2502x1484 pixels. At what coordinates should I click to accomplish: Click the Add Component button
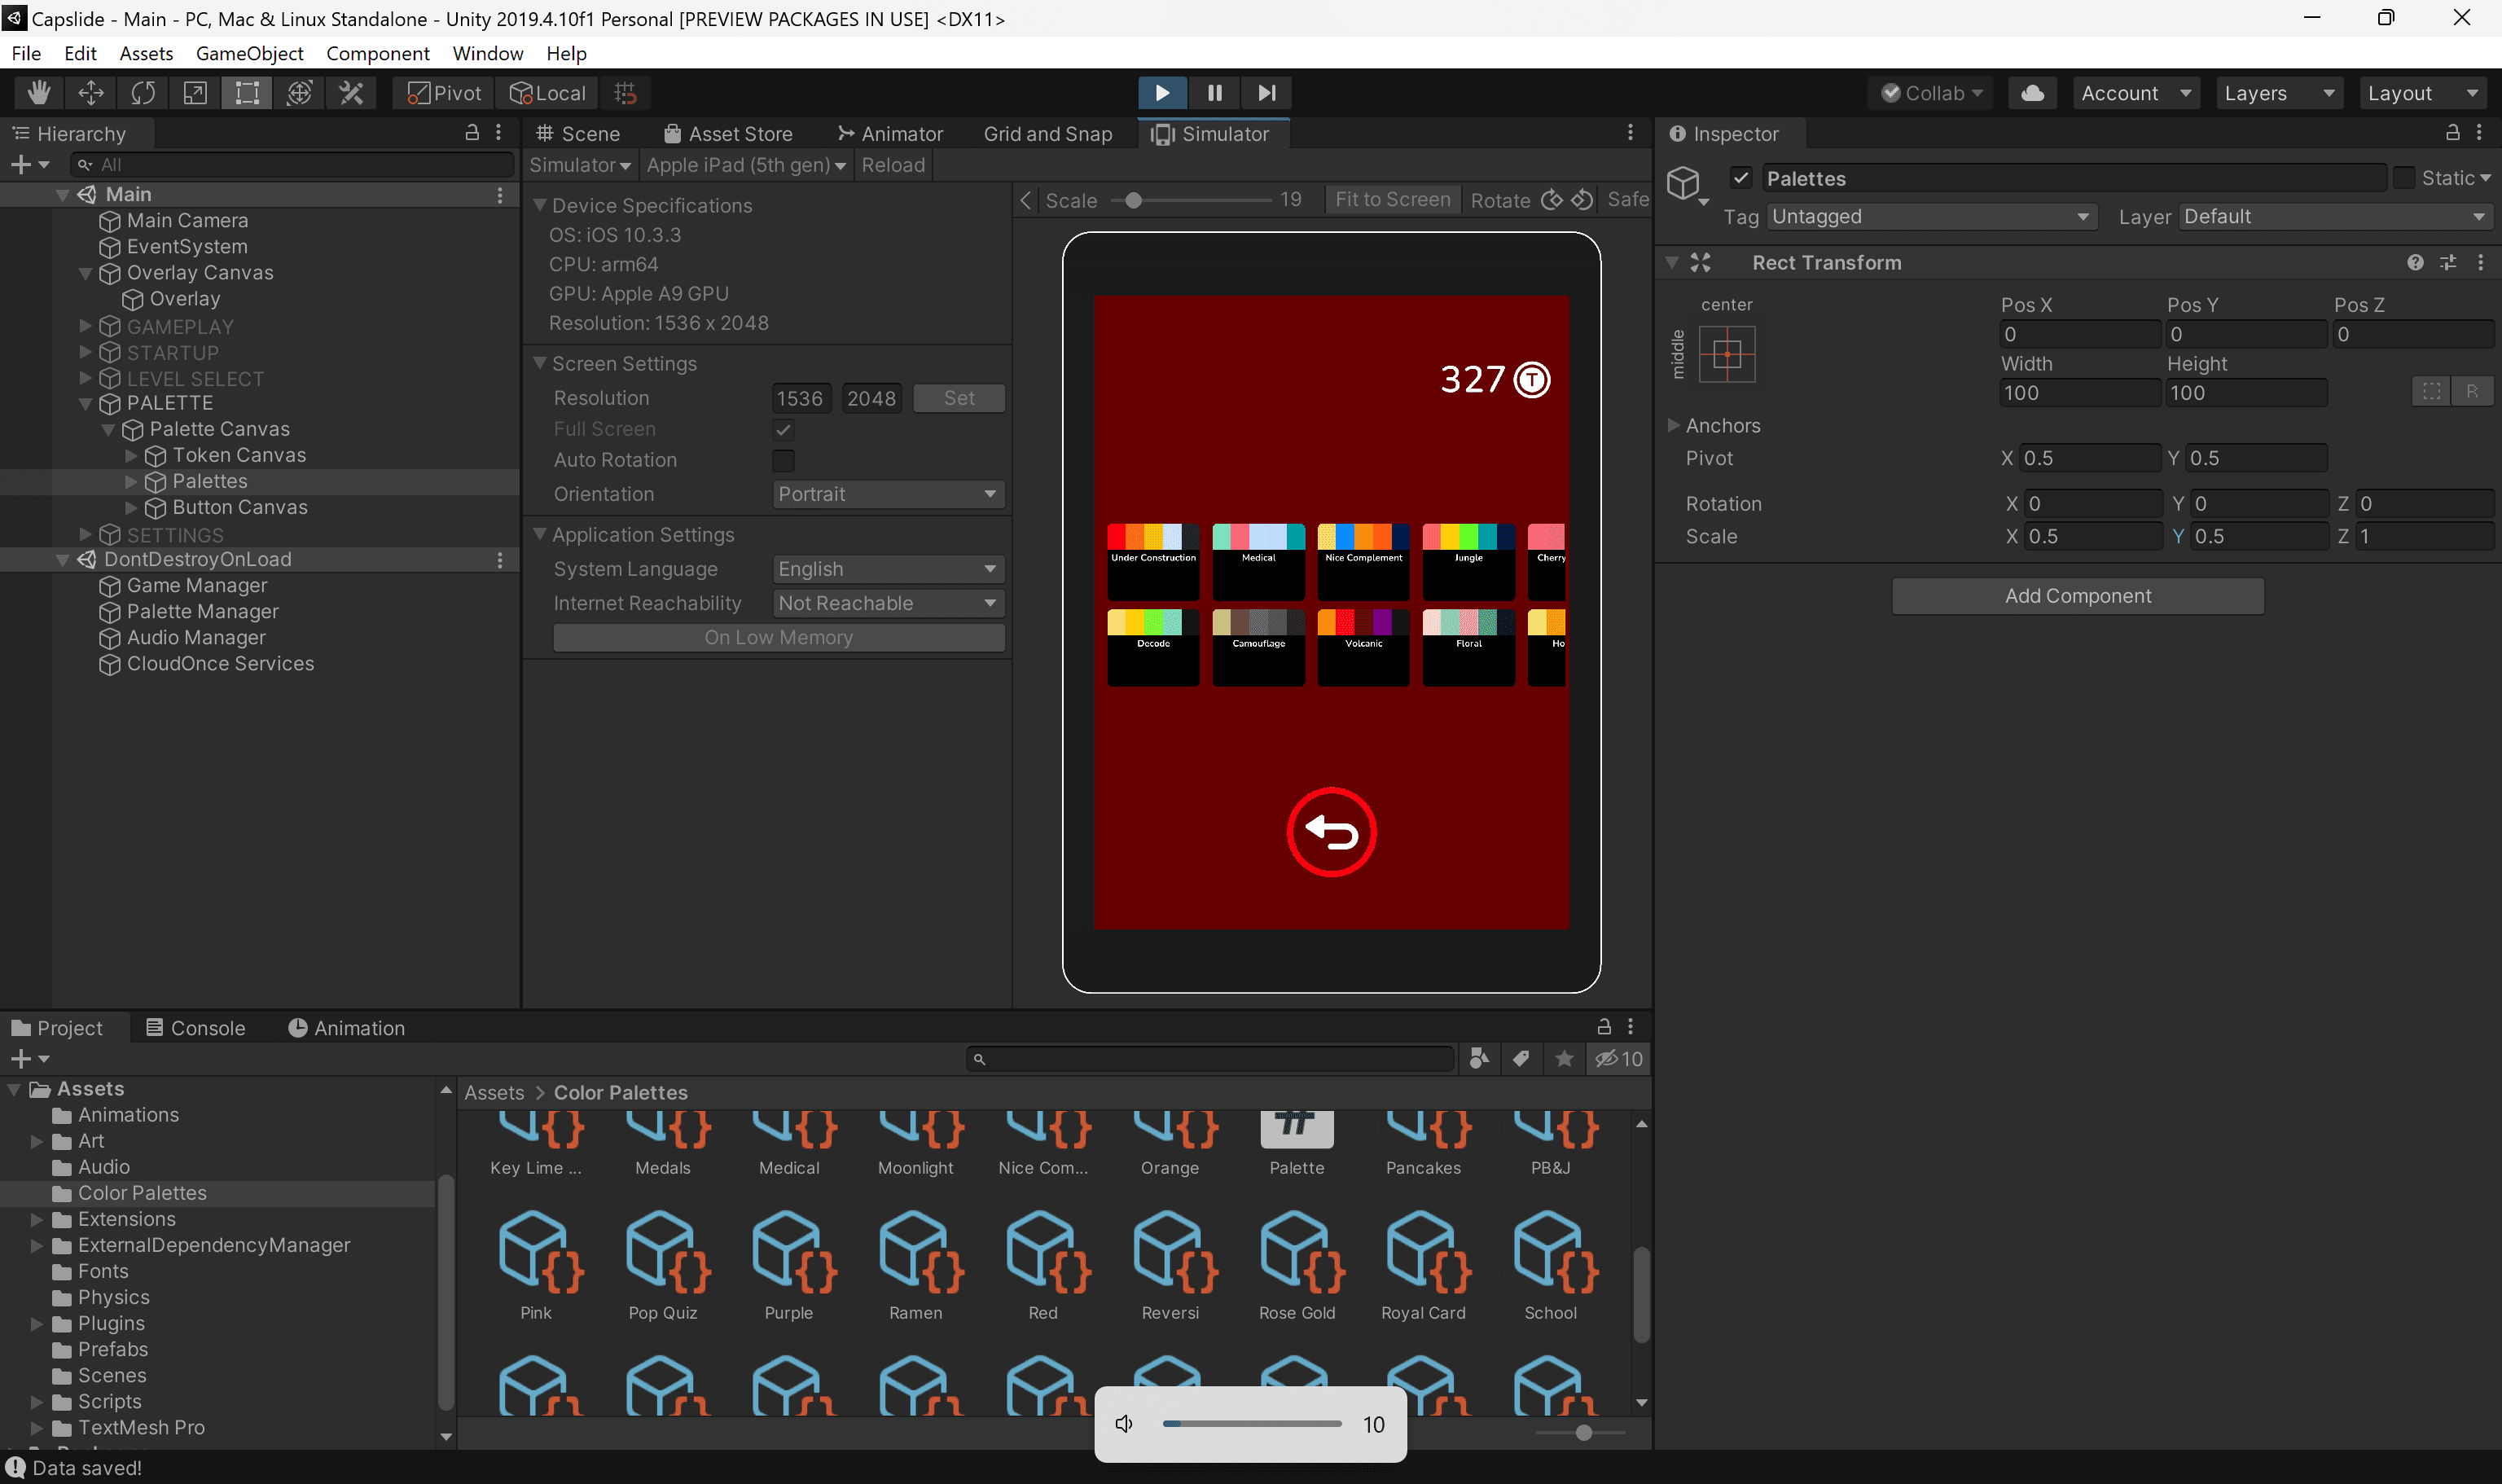tap(2077, 596)
